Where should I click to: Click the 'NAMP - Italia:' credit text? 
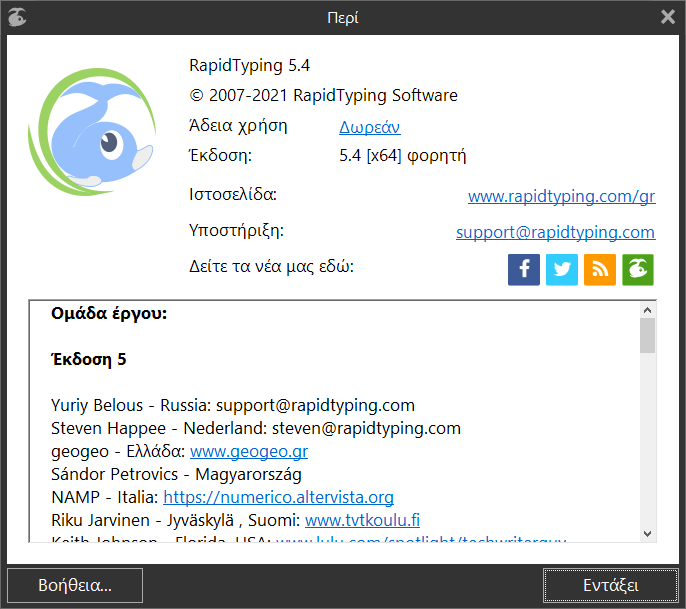[105, 497]
